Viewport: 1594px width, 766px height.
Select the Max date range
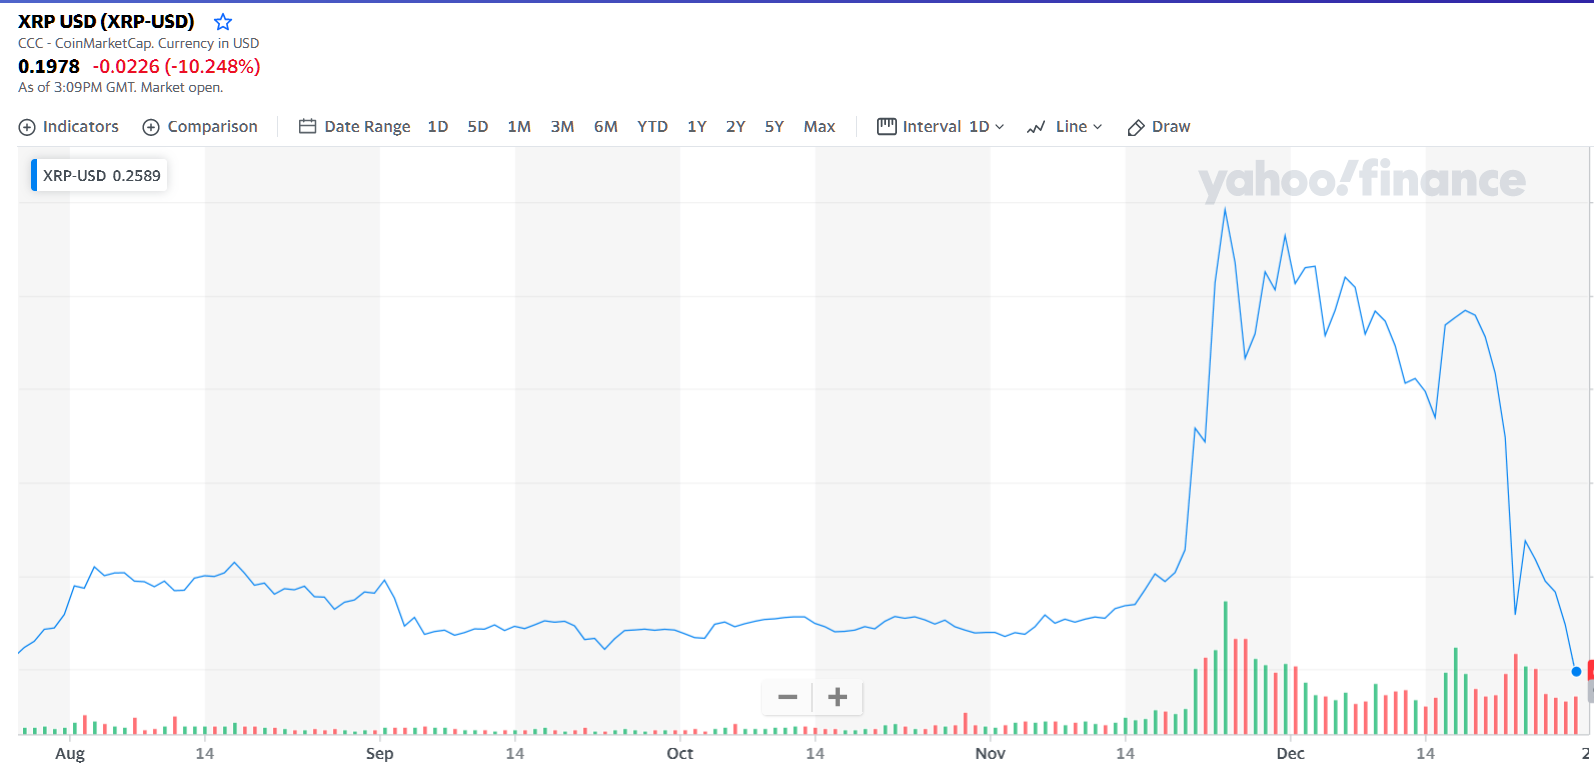click(819, 127)
